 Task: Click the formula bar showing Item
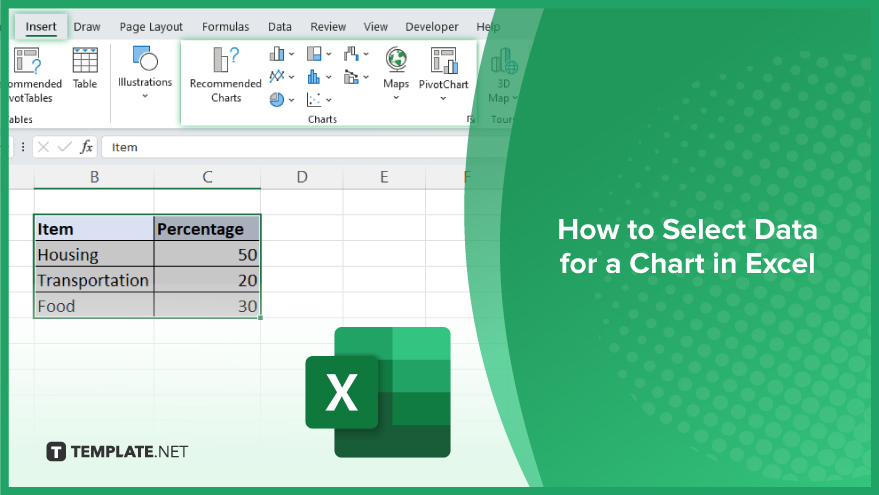tap(286, 147)
